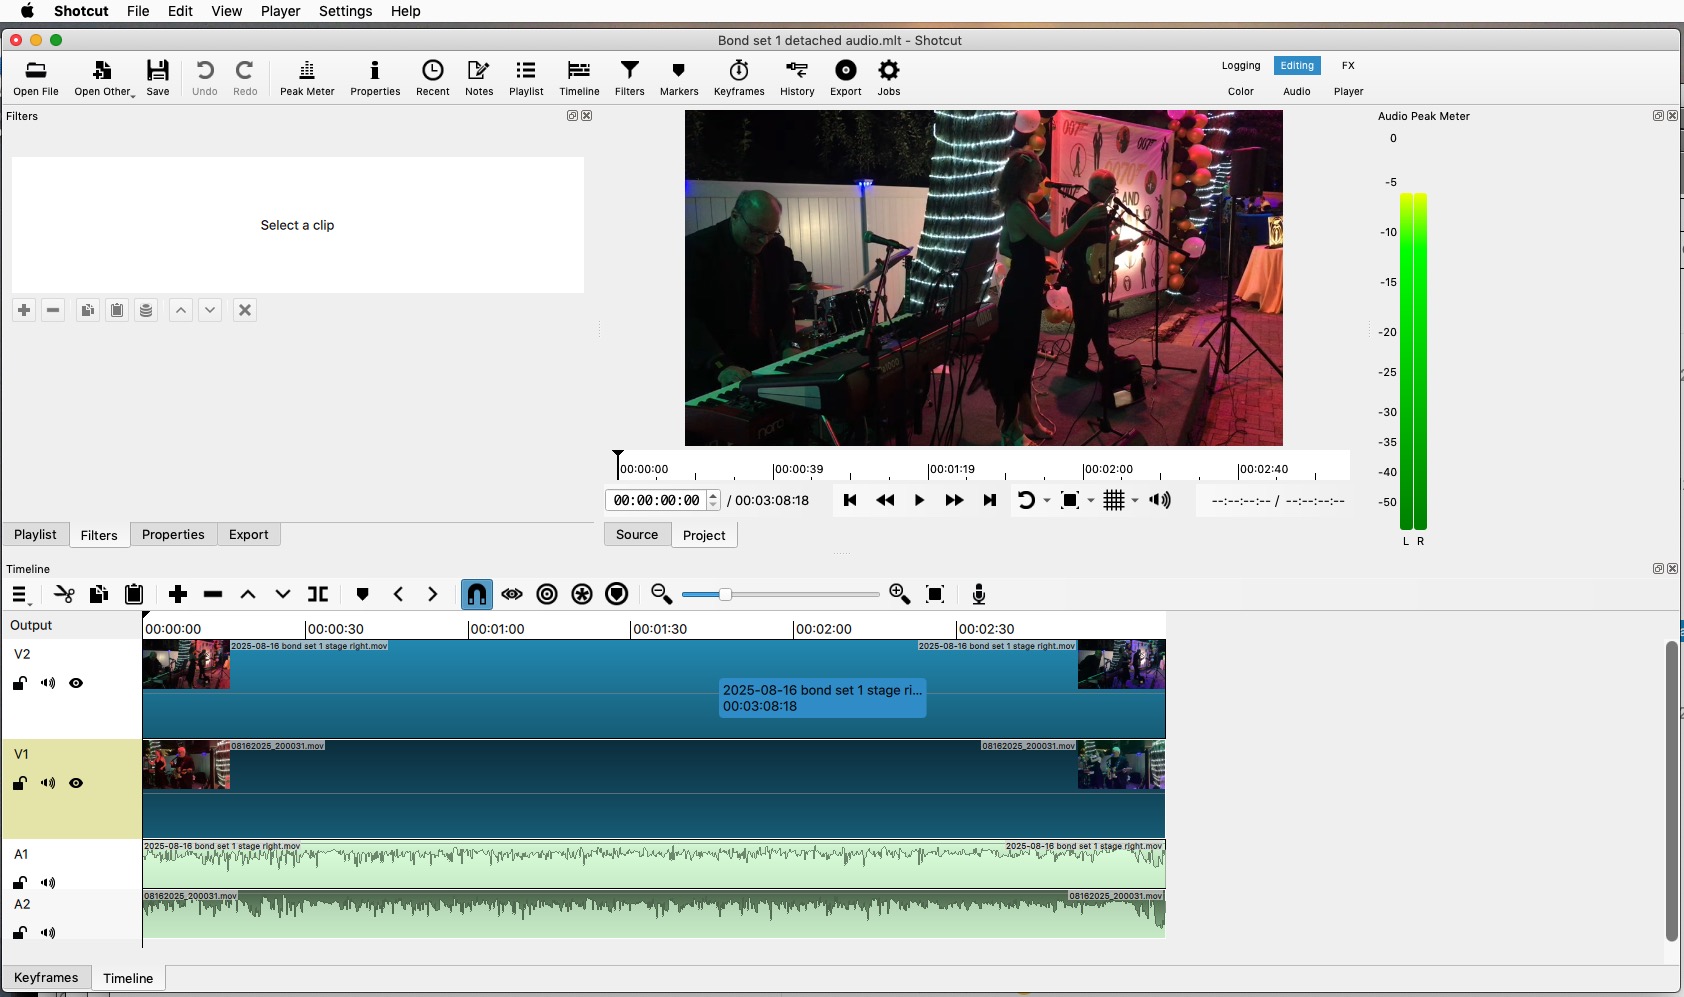1684x997 pixels.
Task: Add a filter with plus button
Action: click(x=24, y=310)
